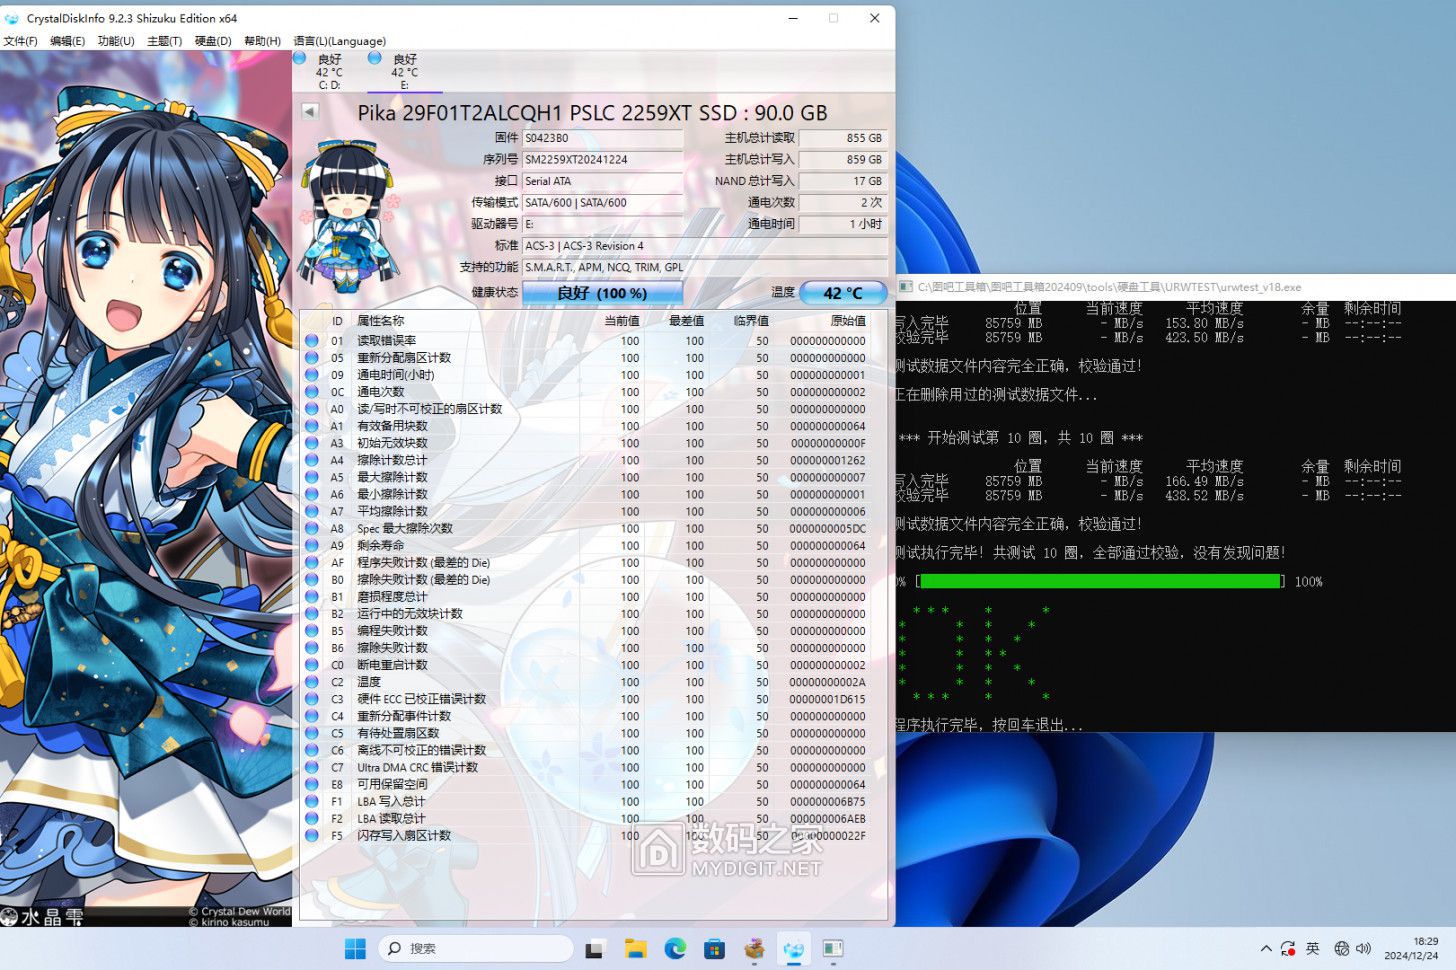
Task: Open the 语言(L)(Language) menu
Action: 339,41
